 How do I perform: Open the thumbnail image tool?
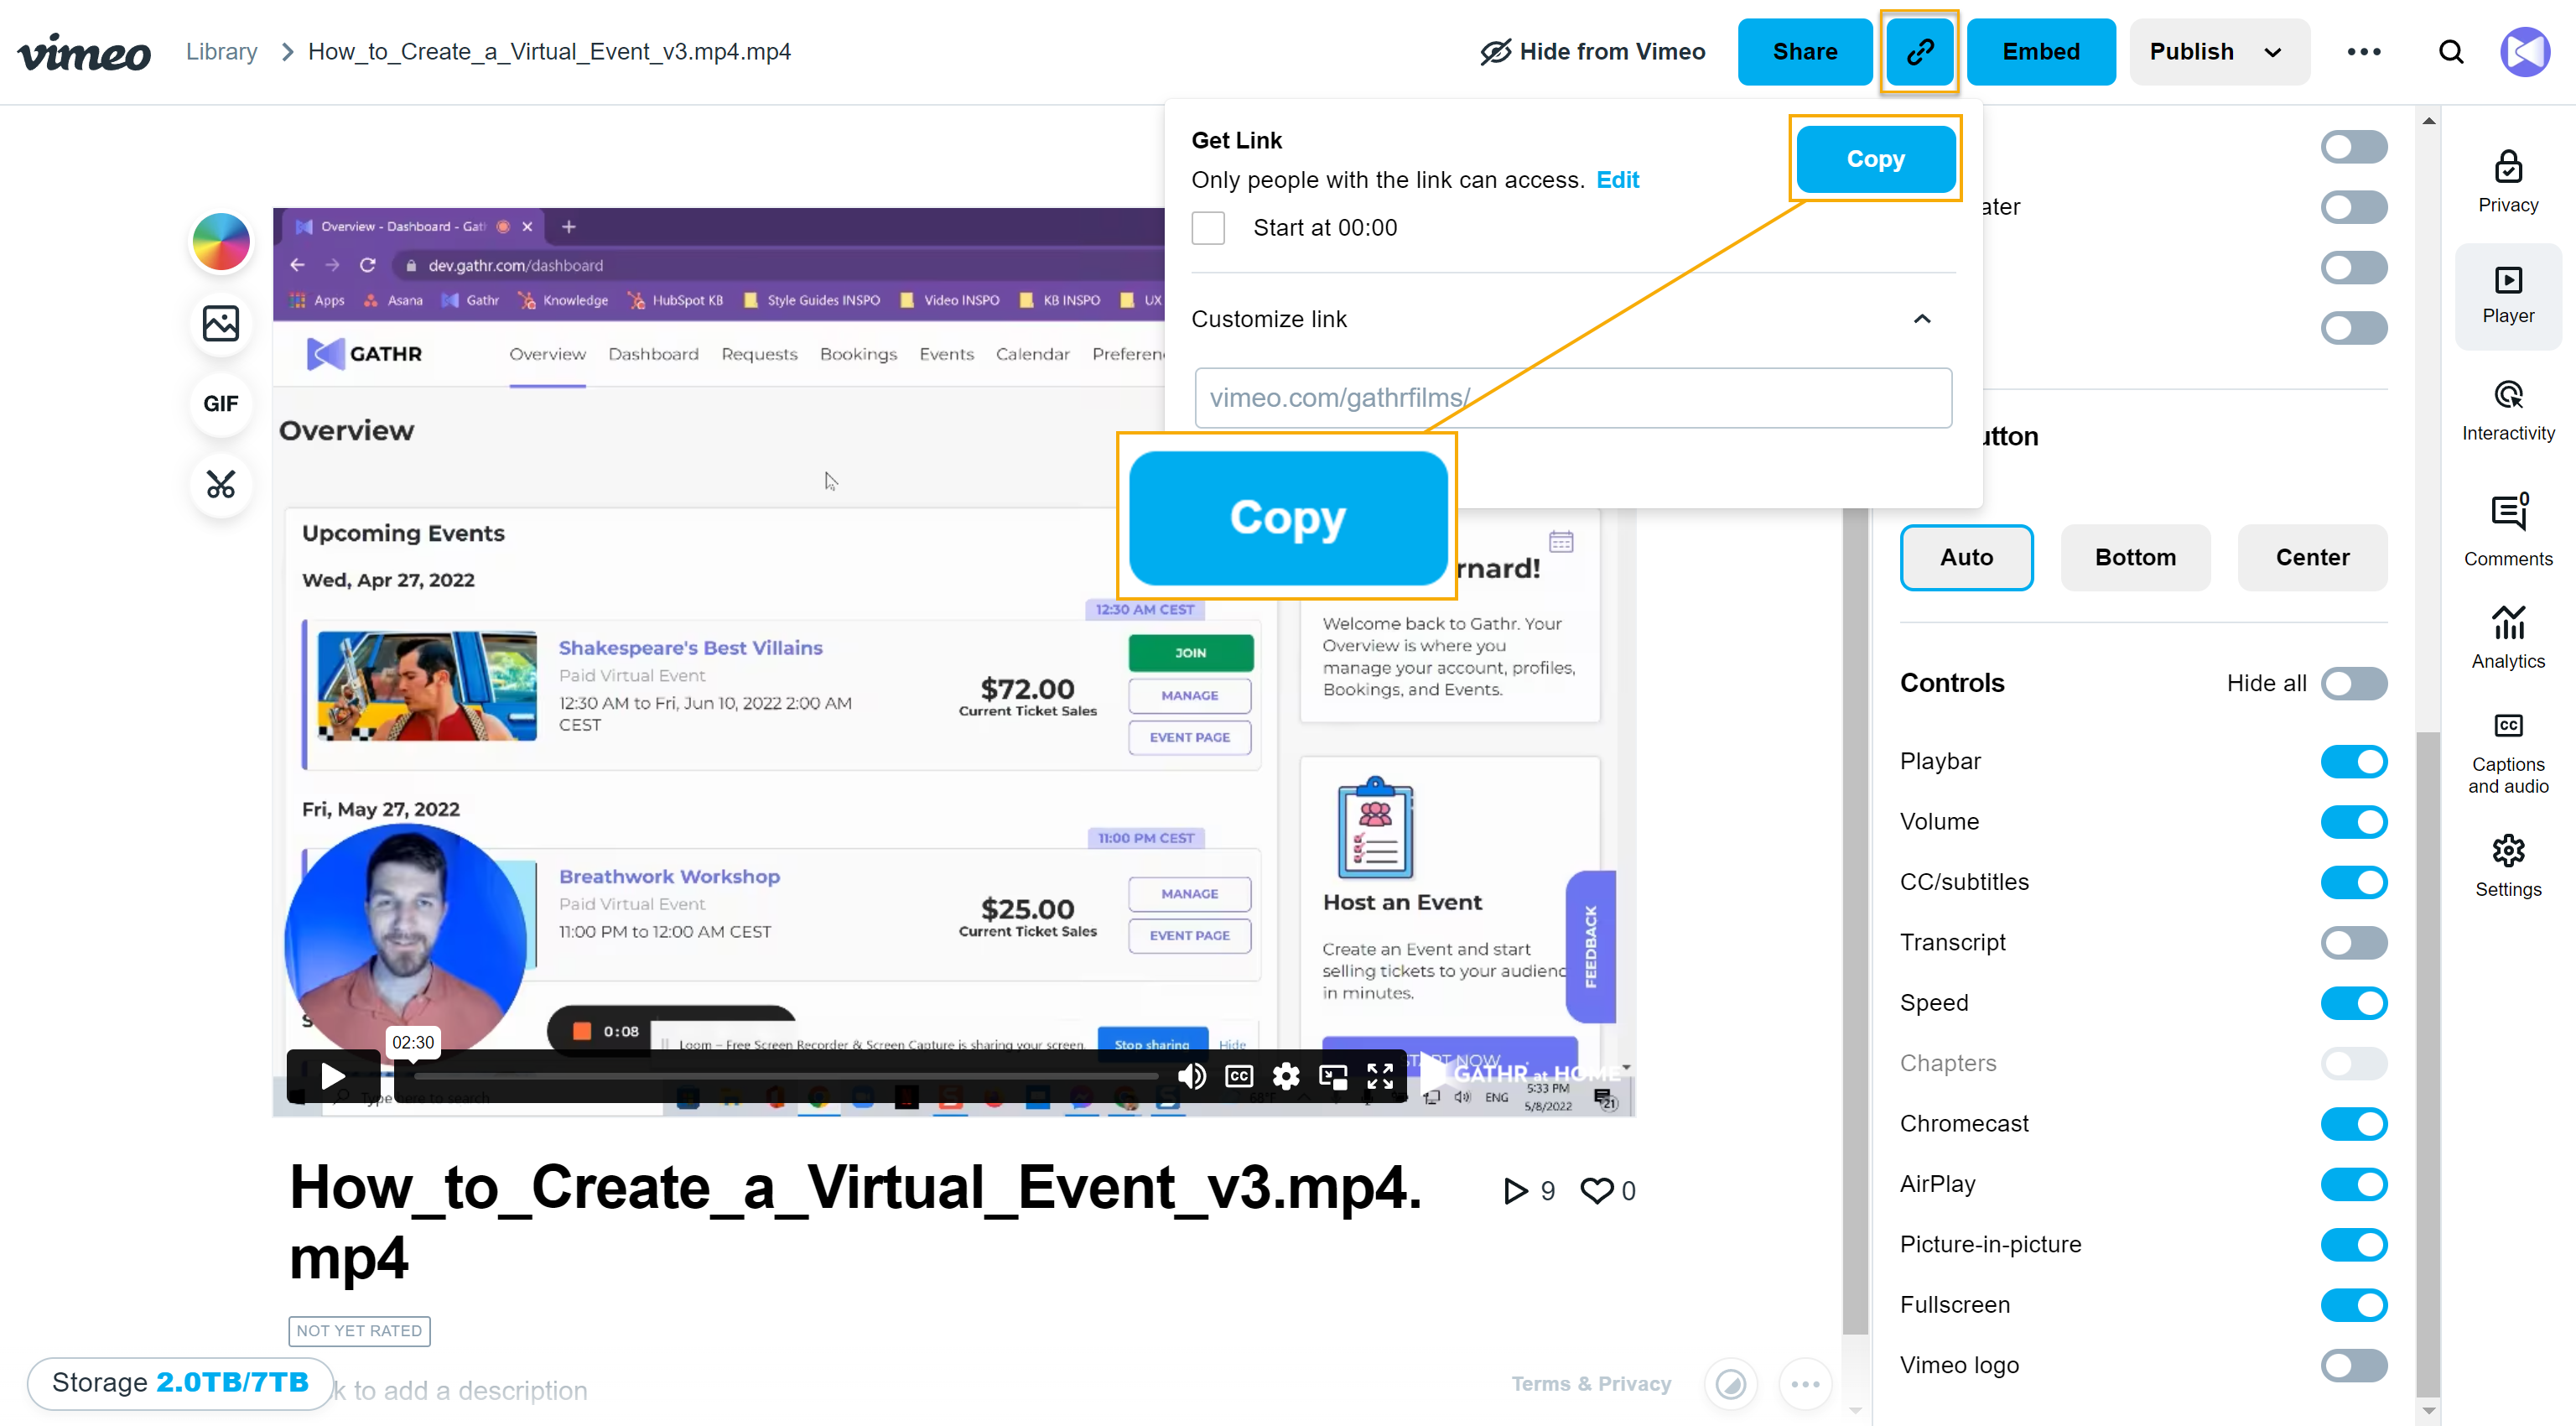click(221, 323)
